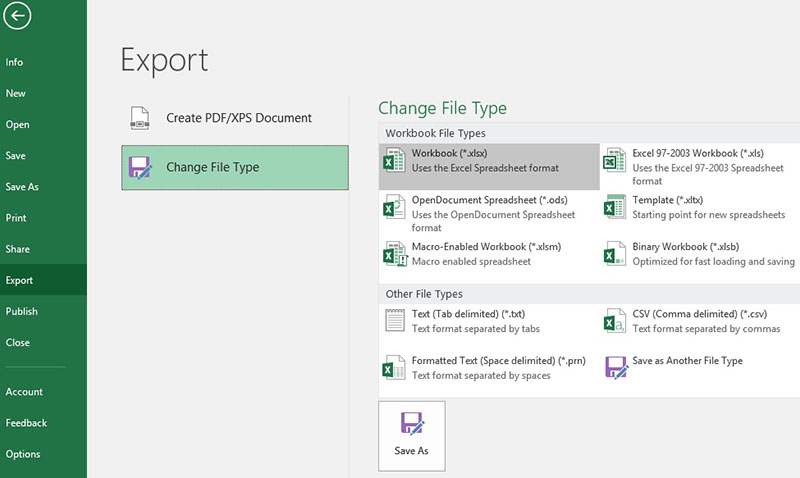This screenshot has width=800, height=478.
Task: Click 'Macro enabled spreadsheet' description
Action: click(471, 262)
